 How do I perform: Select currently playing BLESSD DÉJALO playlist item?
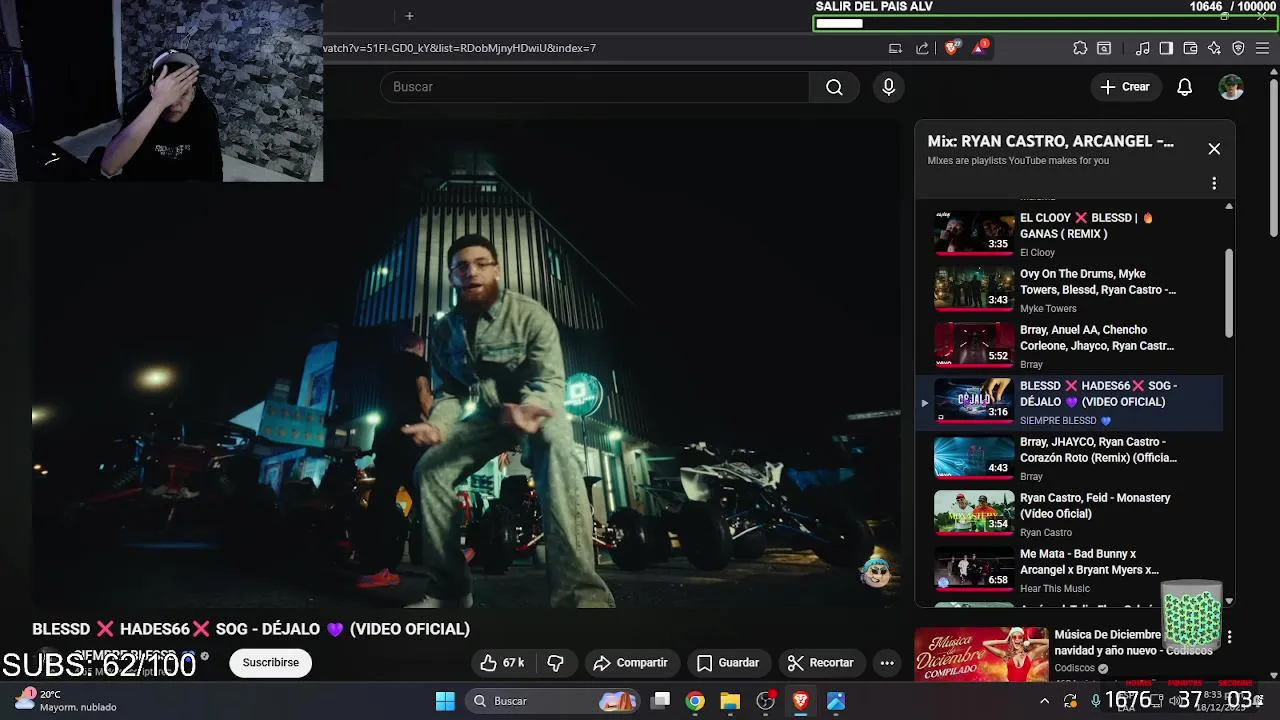1069,402
